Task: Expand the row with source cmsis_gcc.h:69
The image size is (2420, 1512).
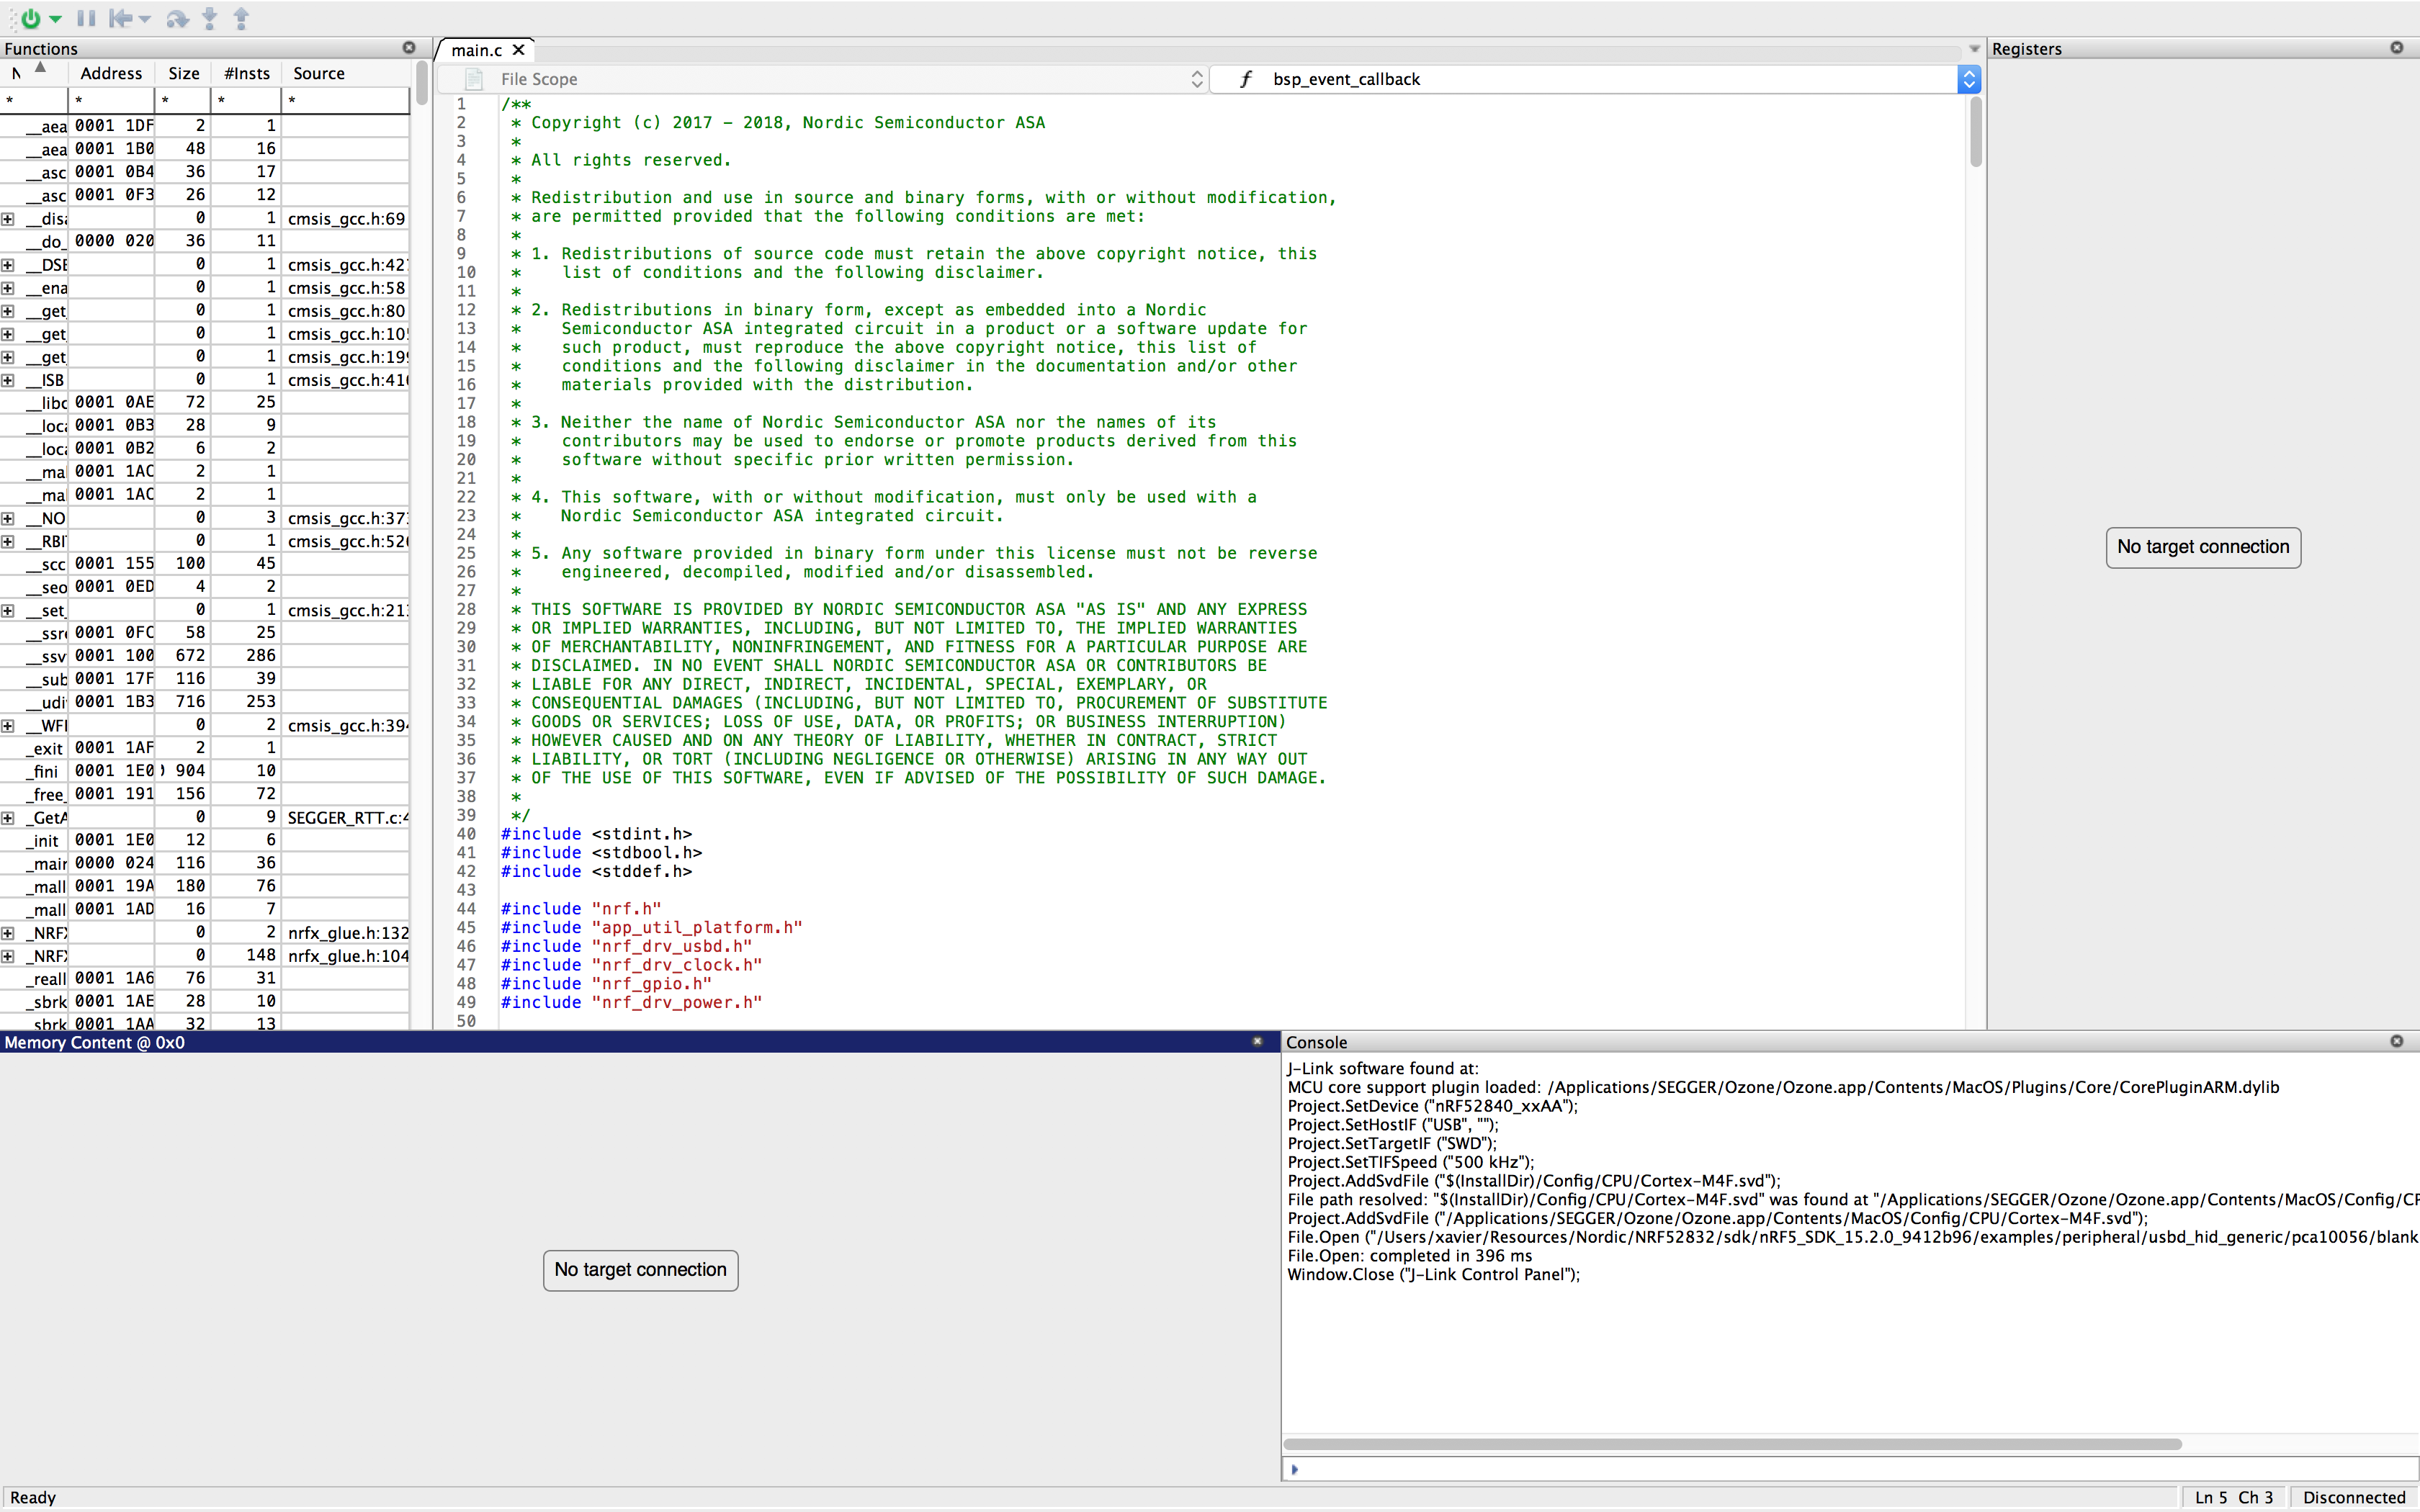Action: coord(8,219)
